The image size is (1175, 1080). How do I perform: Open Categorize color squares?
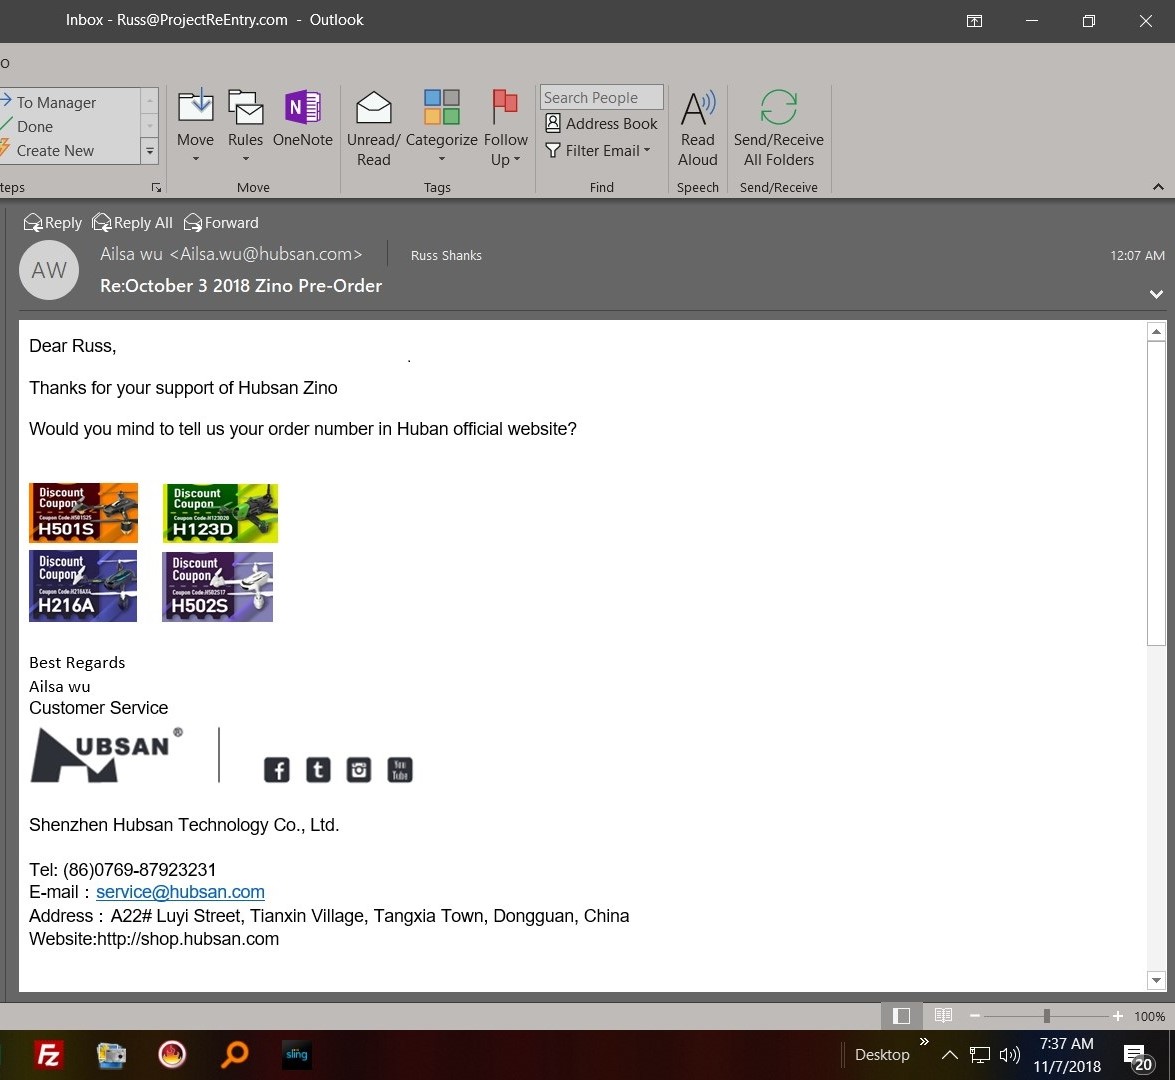[x=441, y=106]
